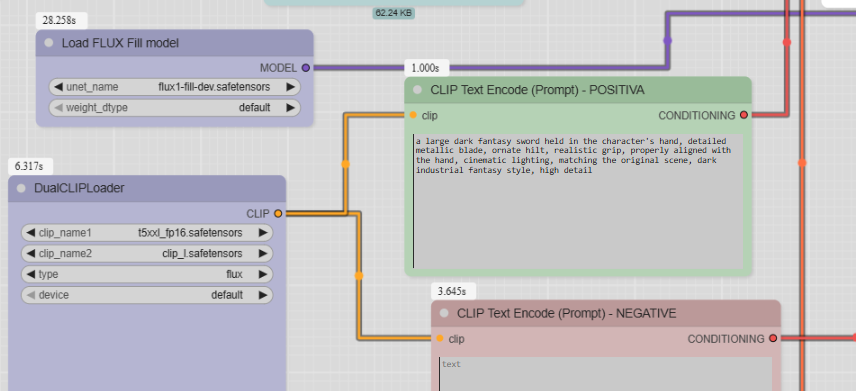Collapse the CLIP Text Encode POSITIVA node
The image size is (856, 391).
coord(418,90)
